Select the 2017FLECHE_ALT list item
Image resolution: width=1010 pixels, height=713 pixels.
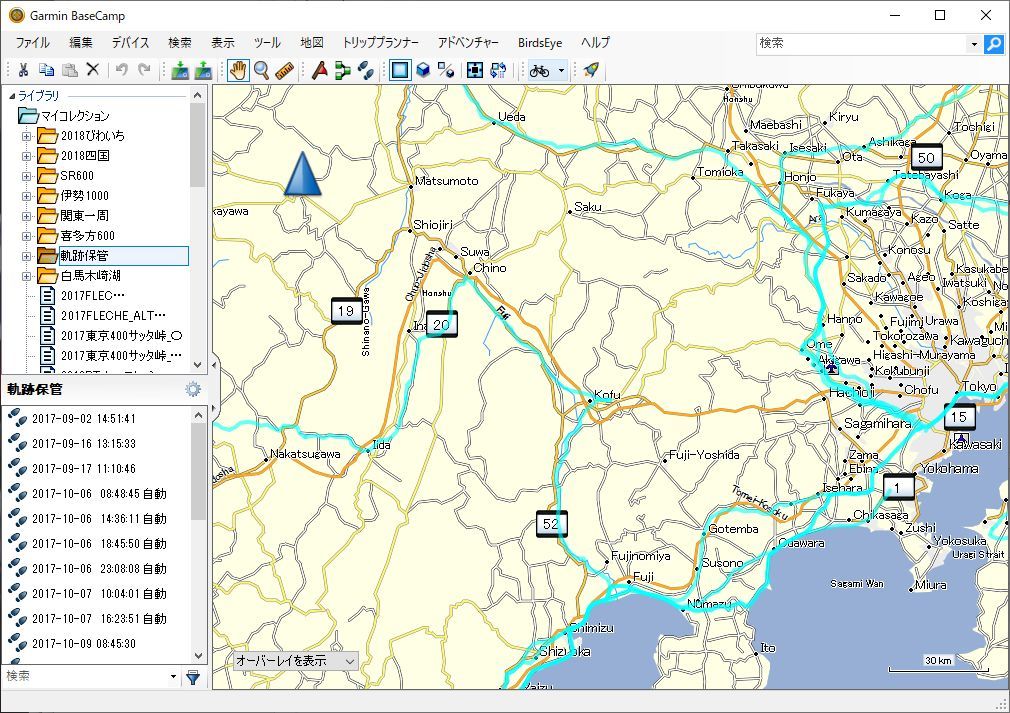point(113,316)
